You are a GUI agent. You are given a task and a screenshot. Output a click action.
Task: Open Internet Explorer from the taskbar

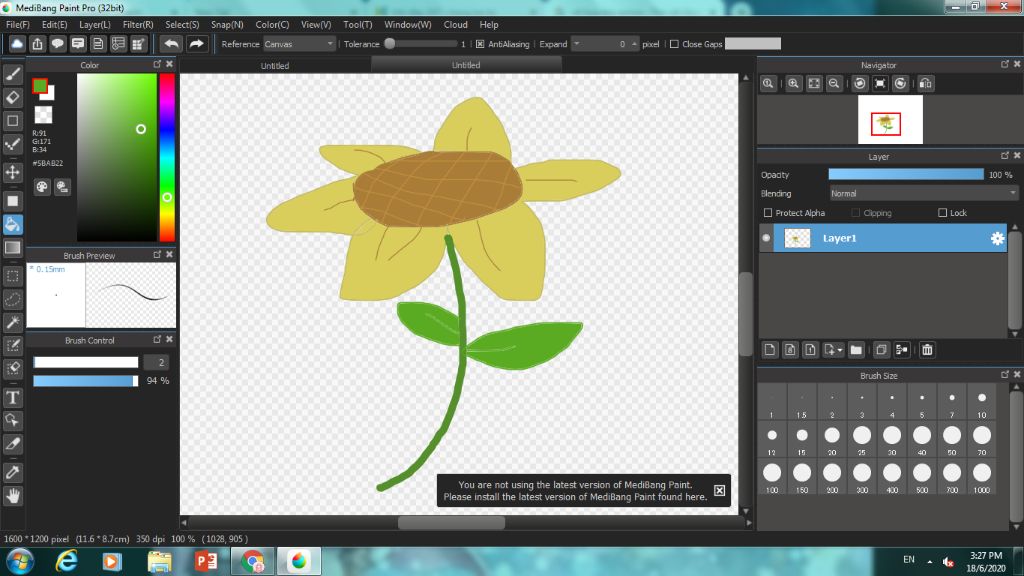click(x=66, y=561)
